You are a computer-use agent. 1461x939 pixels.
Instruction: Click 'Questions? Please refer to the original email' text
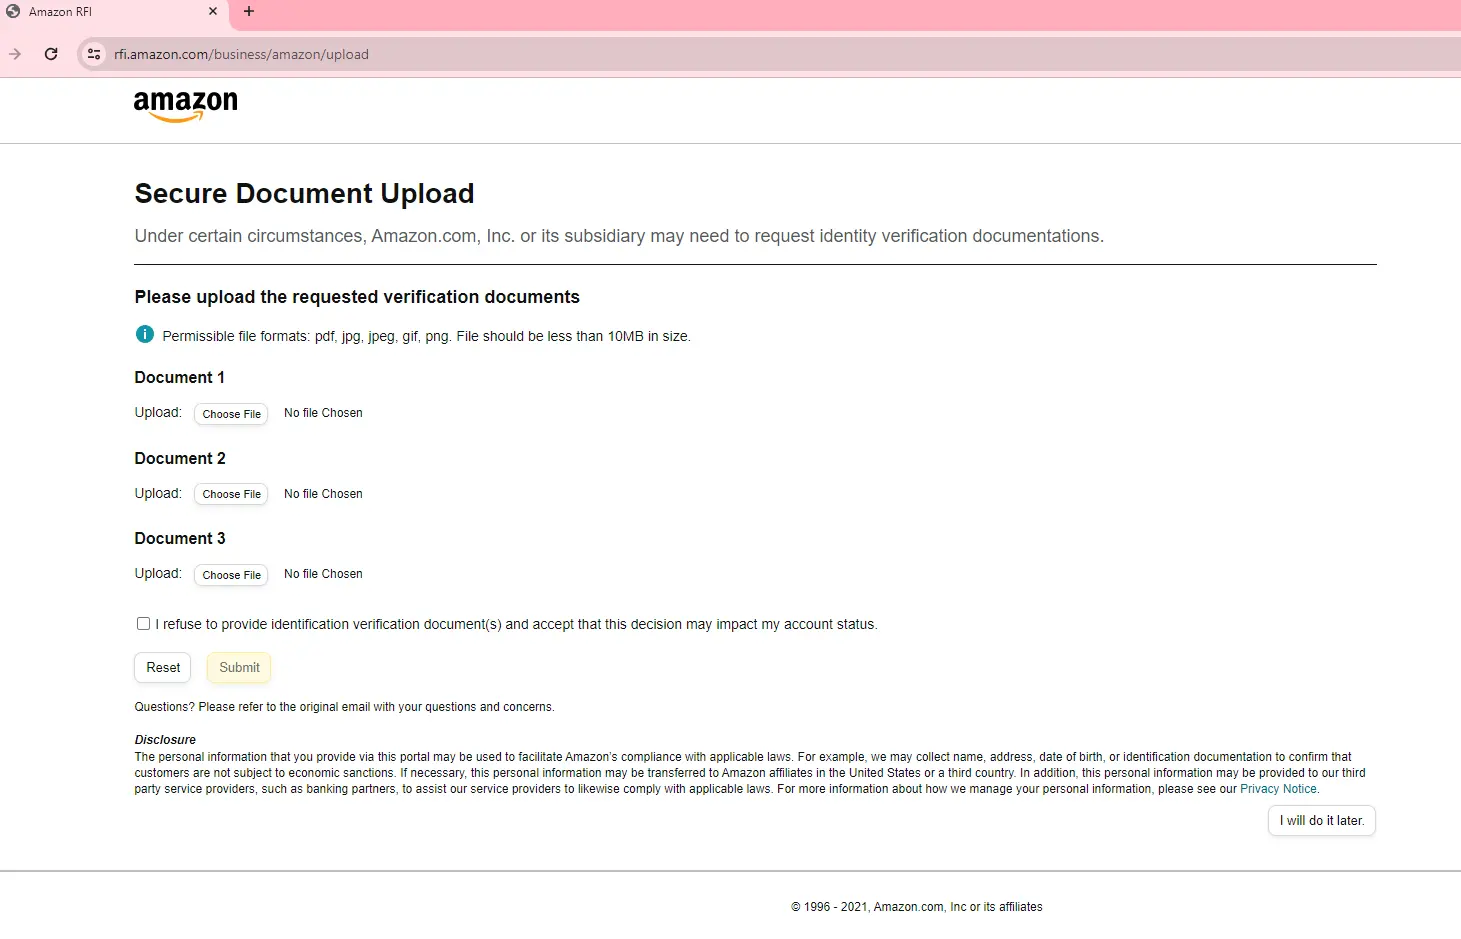pos(345,707)
